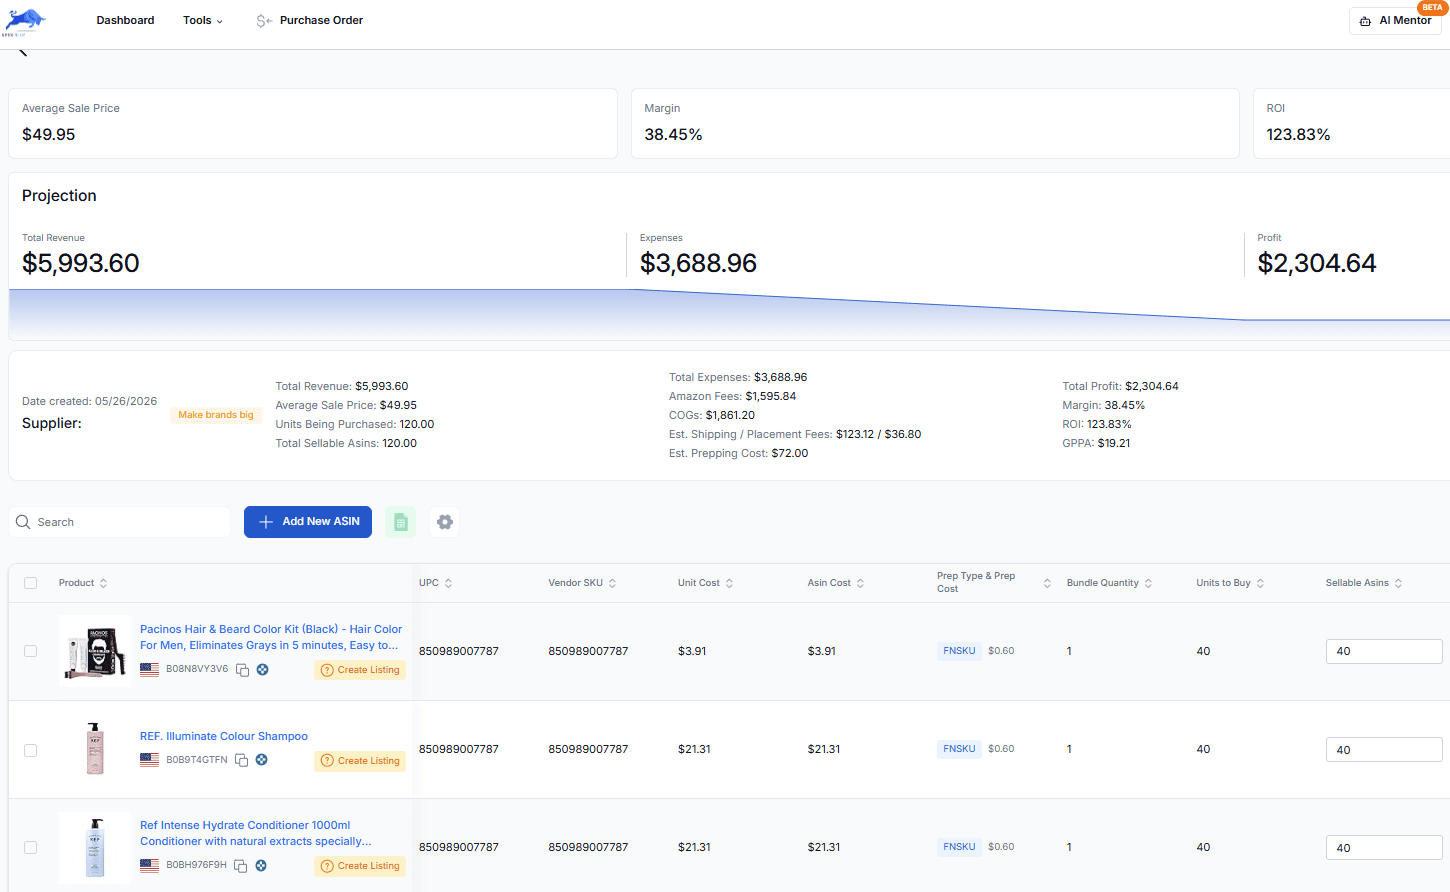Click the dollar icon beside Purchase Order
Screen dimensions: 1450x892
coord(264,21)
